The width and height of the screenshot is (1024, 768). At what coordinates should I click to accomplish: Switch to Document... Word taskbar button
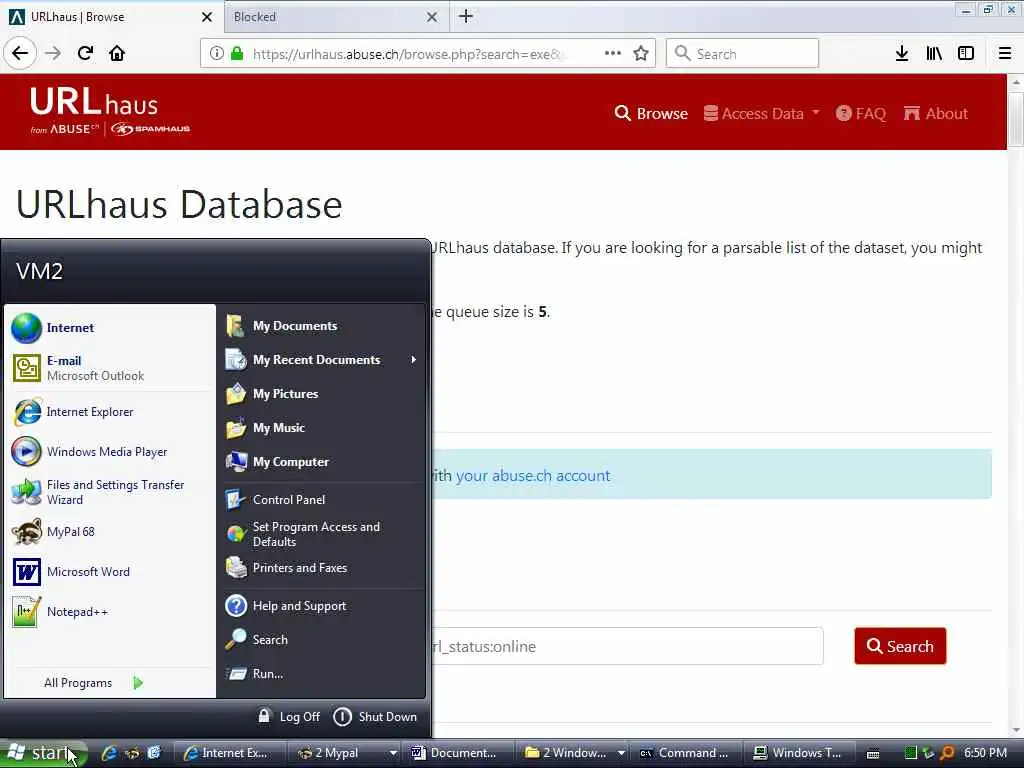pyautogui.click(x=458, y=753)
